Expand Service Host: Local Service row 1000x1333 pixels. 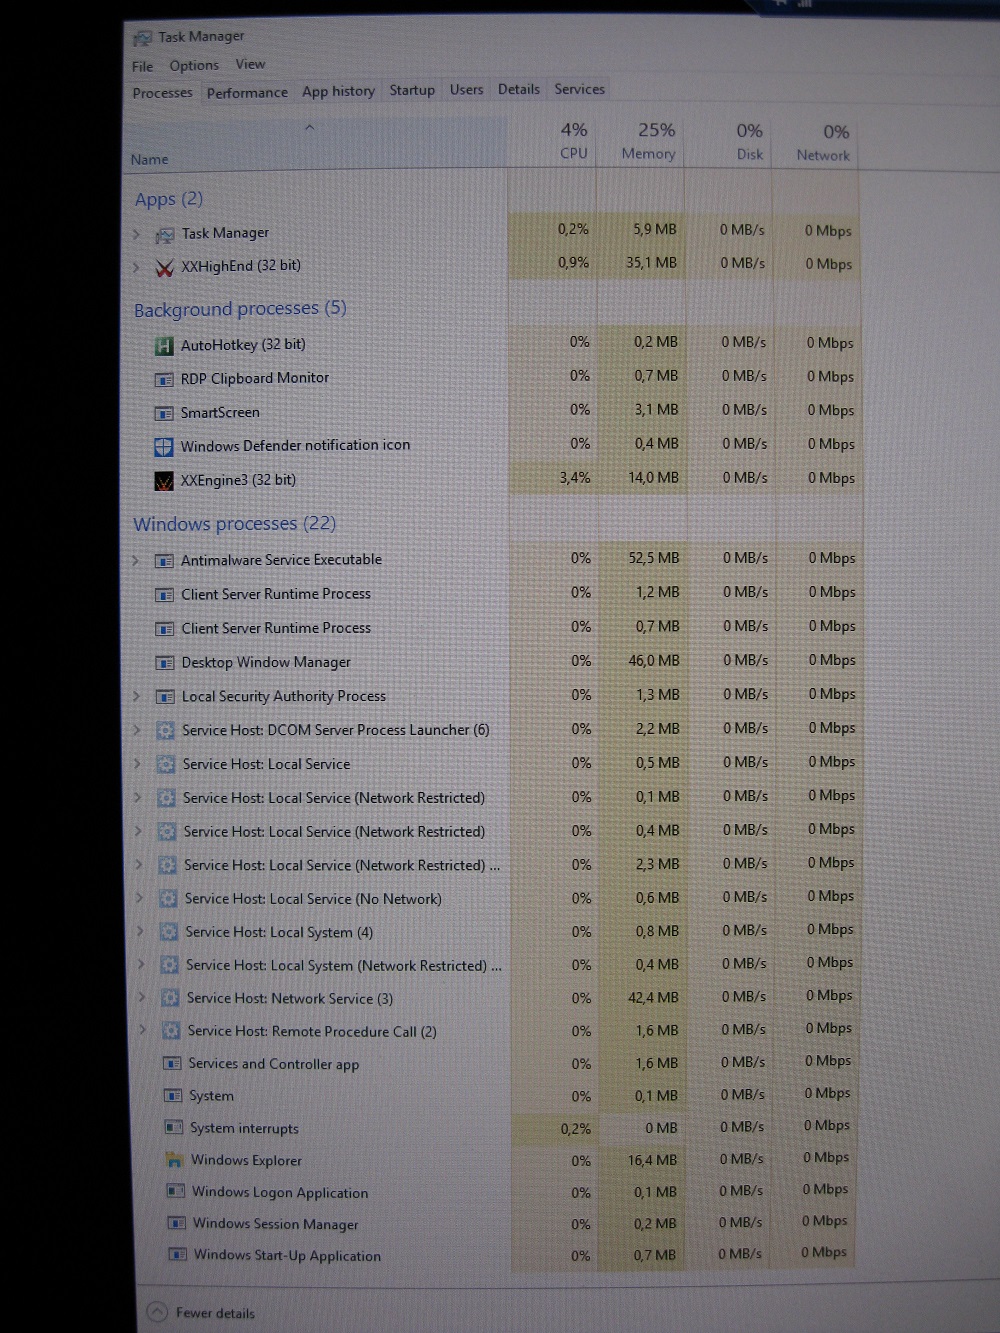click(138, 765)
